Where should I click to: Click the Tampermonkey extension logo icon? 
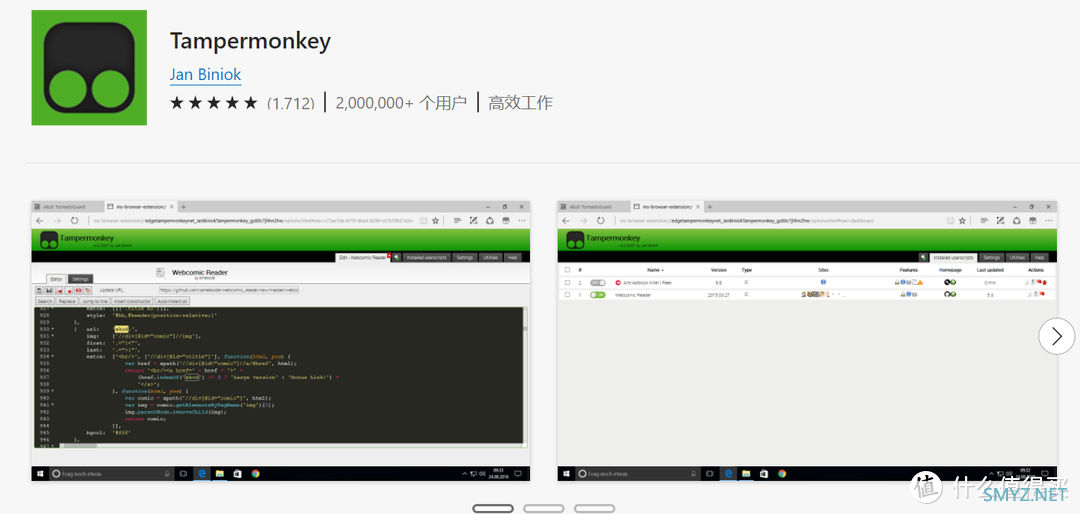[89, 68]
